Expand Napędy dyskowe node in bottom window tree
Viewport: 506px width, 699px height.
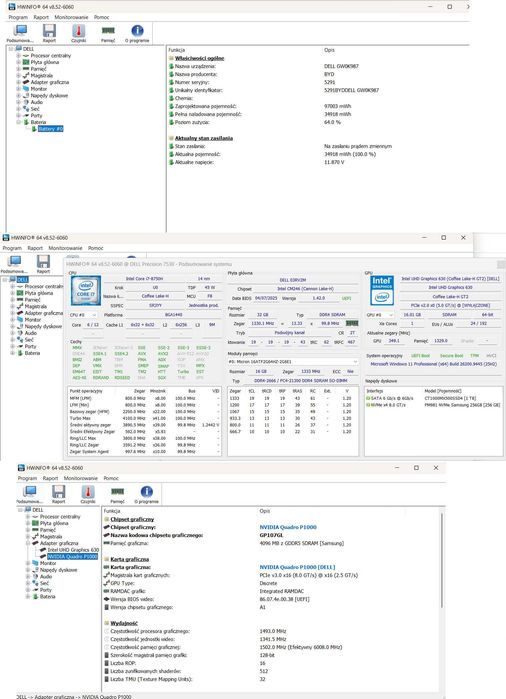[x=28, y=570]
